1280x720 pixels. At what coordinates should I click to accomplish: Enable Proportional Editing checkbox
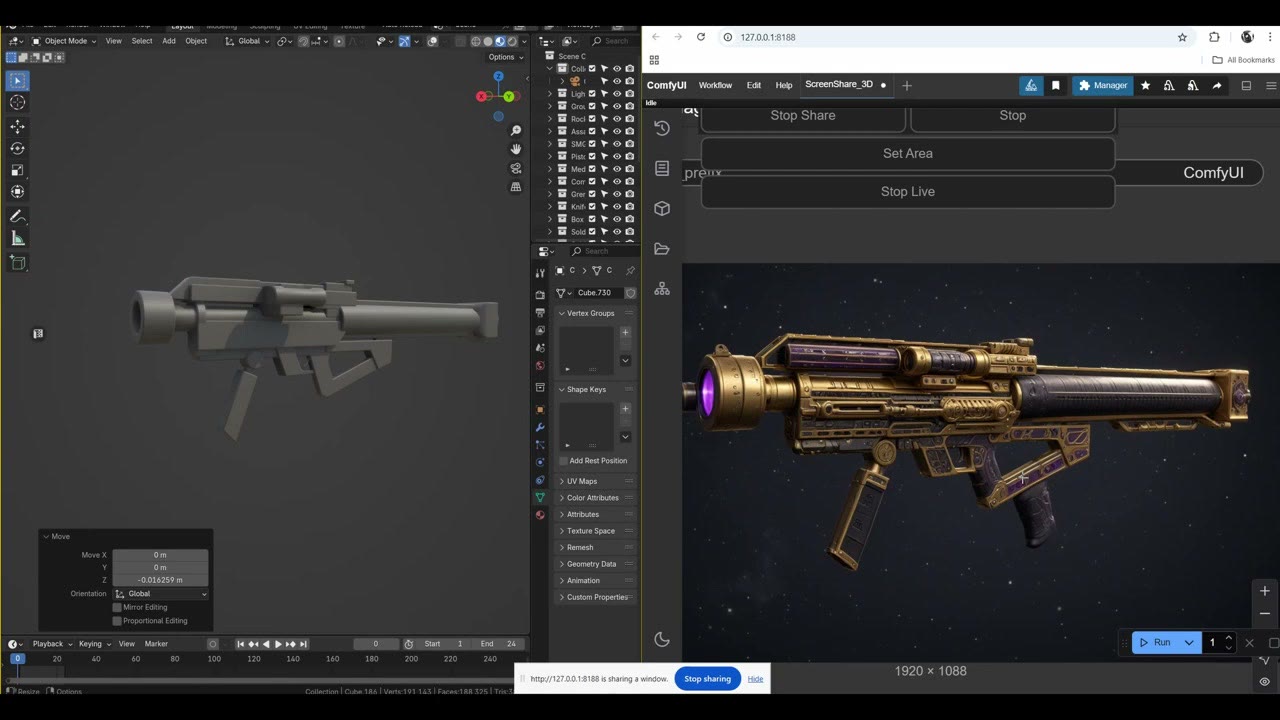pyautogui.click(x=117, y=621)
